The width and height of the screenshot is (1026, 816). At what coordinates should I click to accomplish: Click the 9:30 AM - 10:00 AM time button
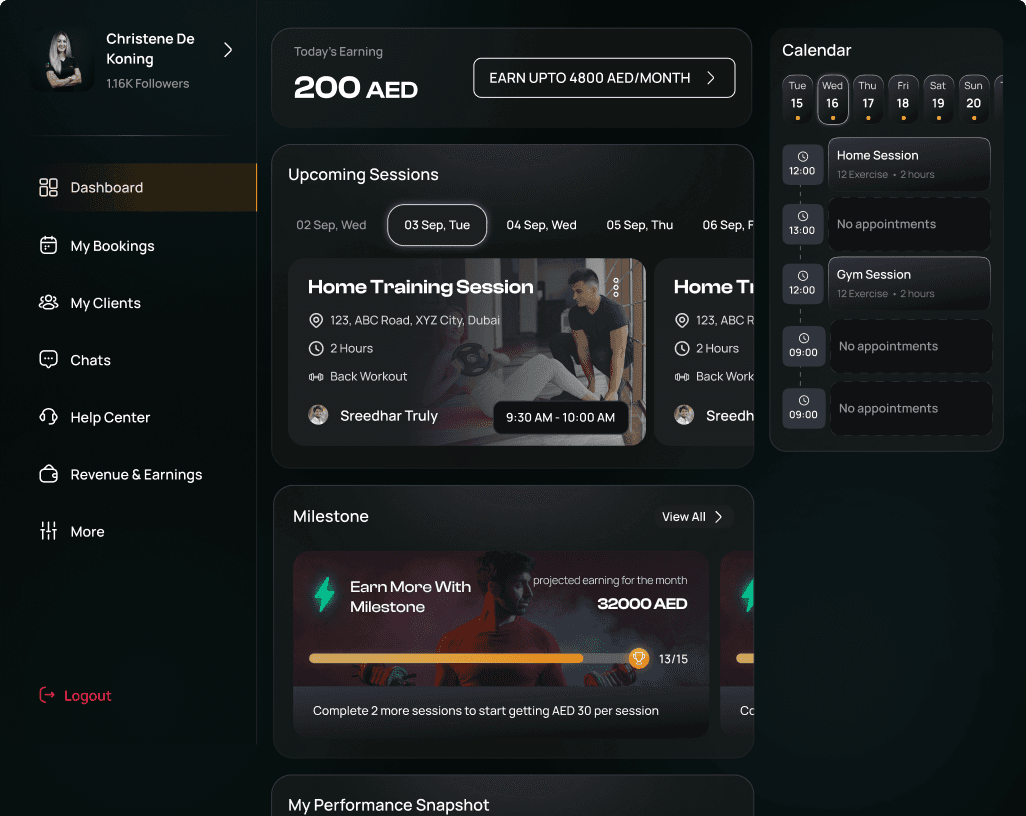click(x=560, y=417)
